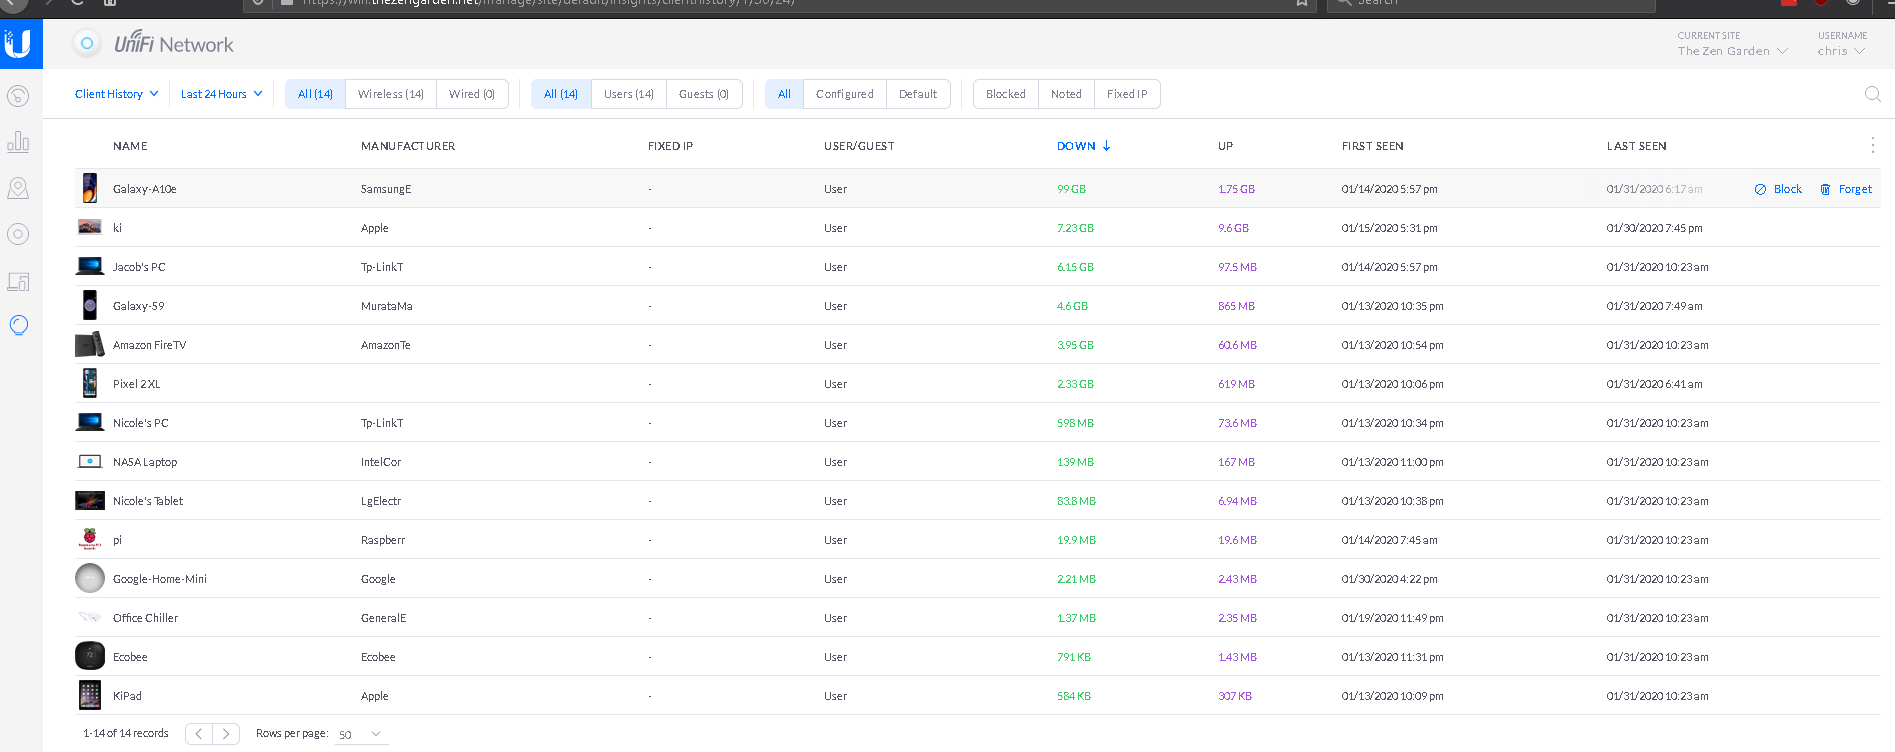Toggle the Fixed IP filter
The height and width of the screenshot is (752, 1895).
click(1127, 94)
